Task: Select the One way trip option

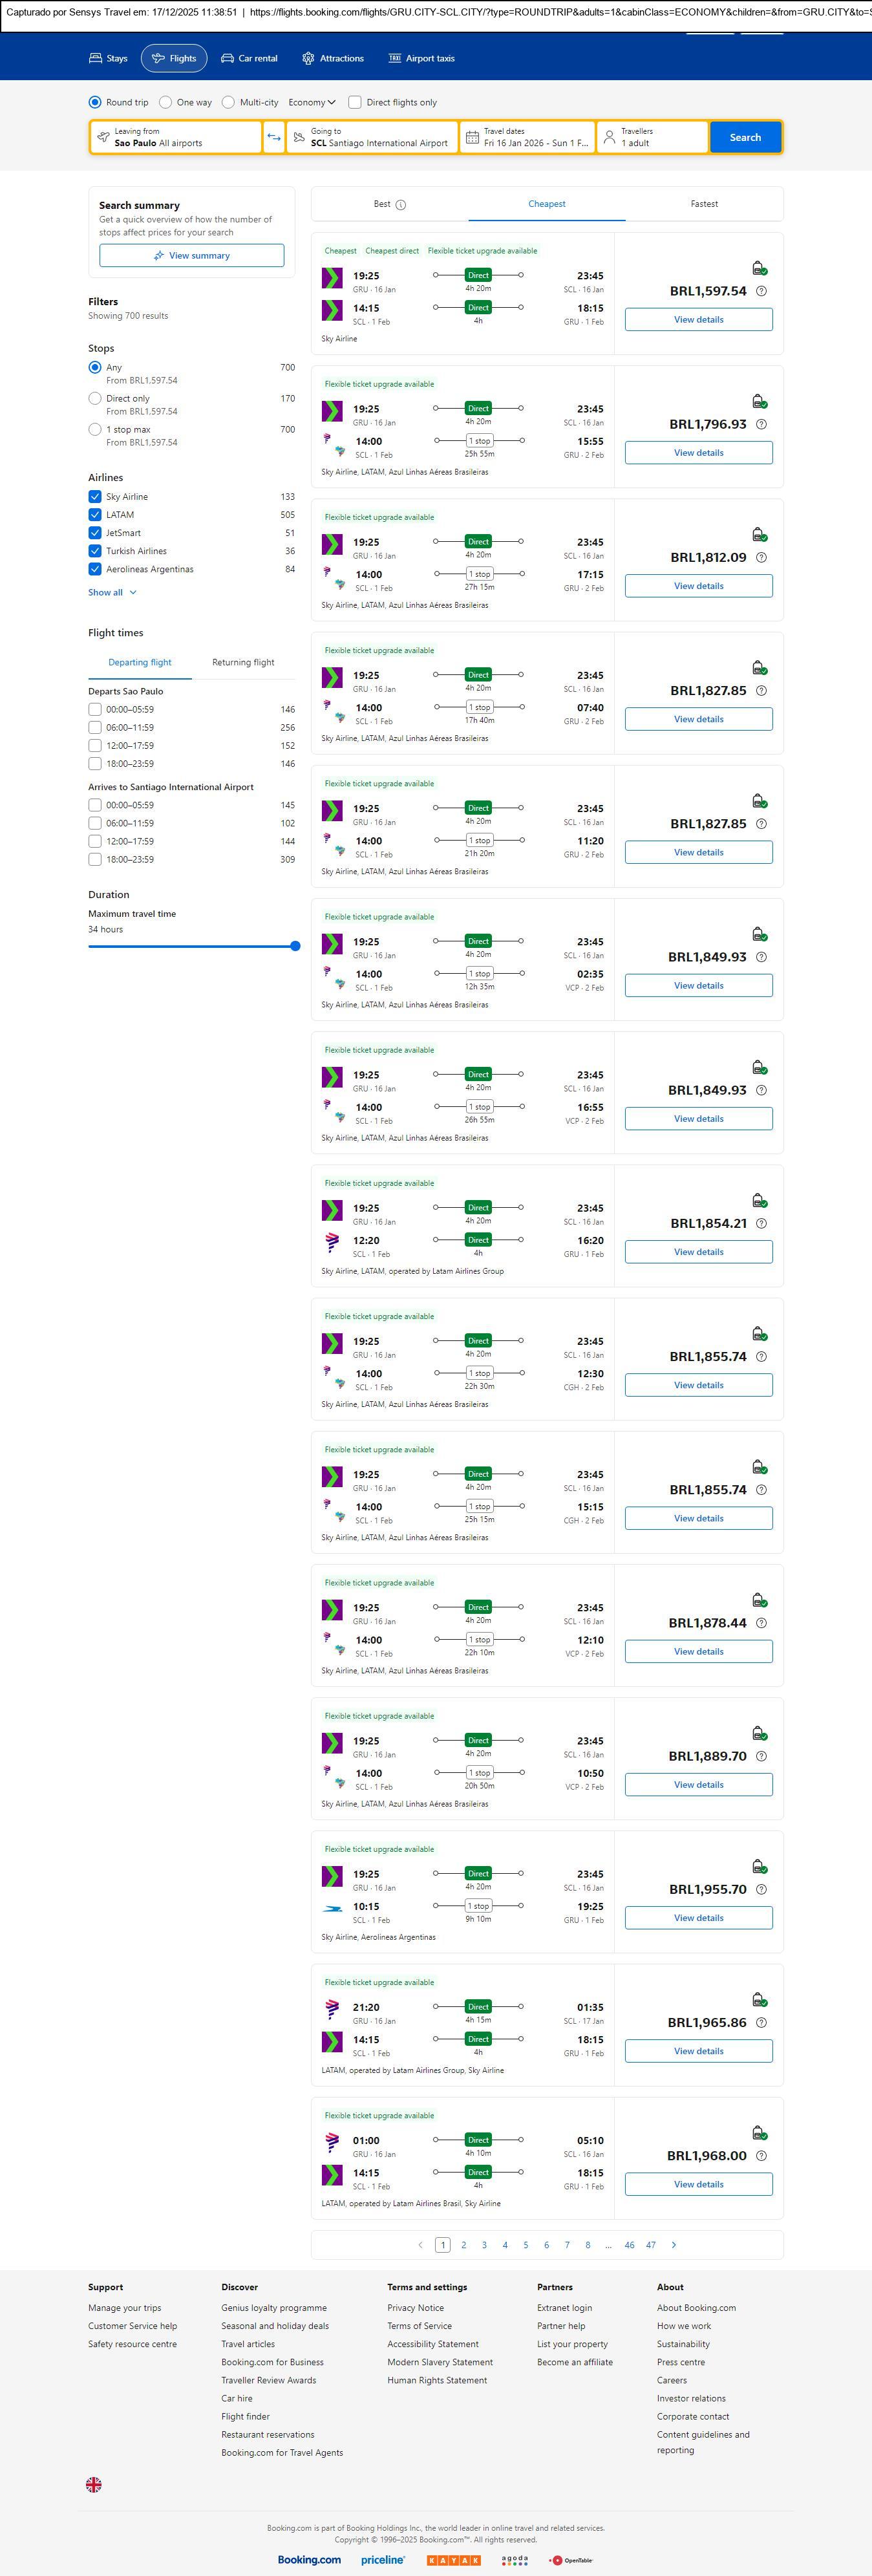Action: point(167,102)
